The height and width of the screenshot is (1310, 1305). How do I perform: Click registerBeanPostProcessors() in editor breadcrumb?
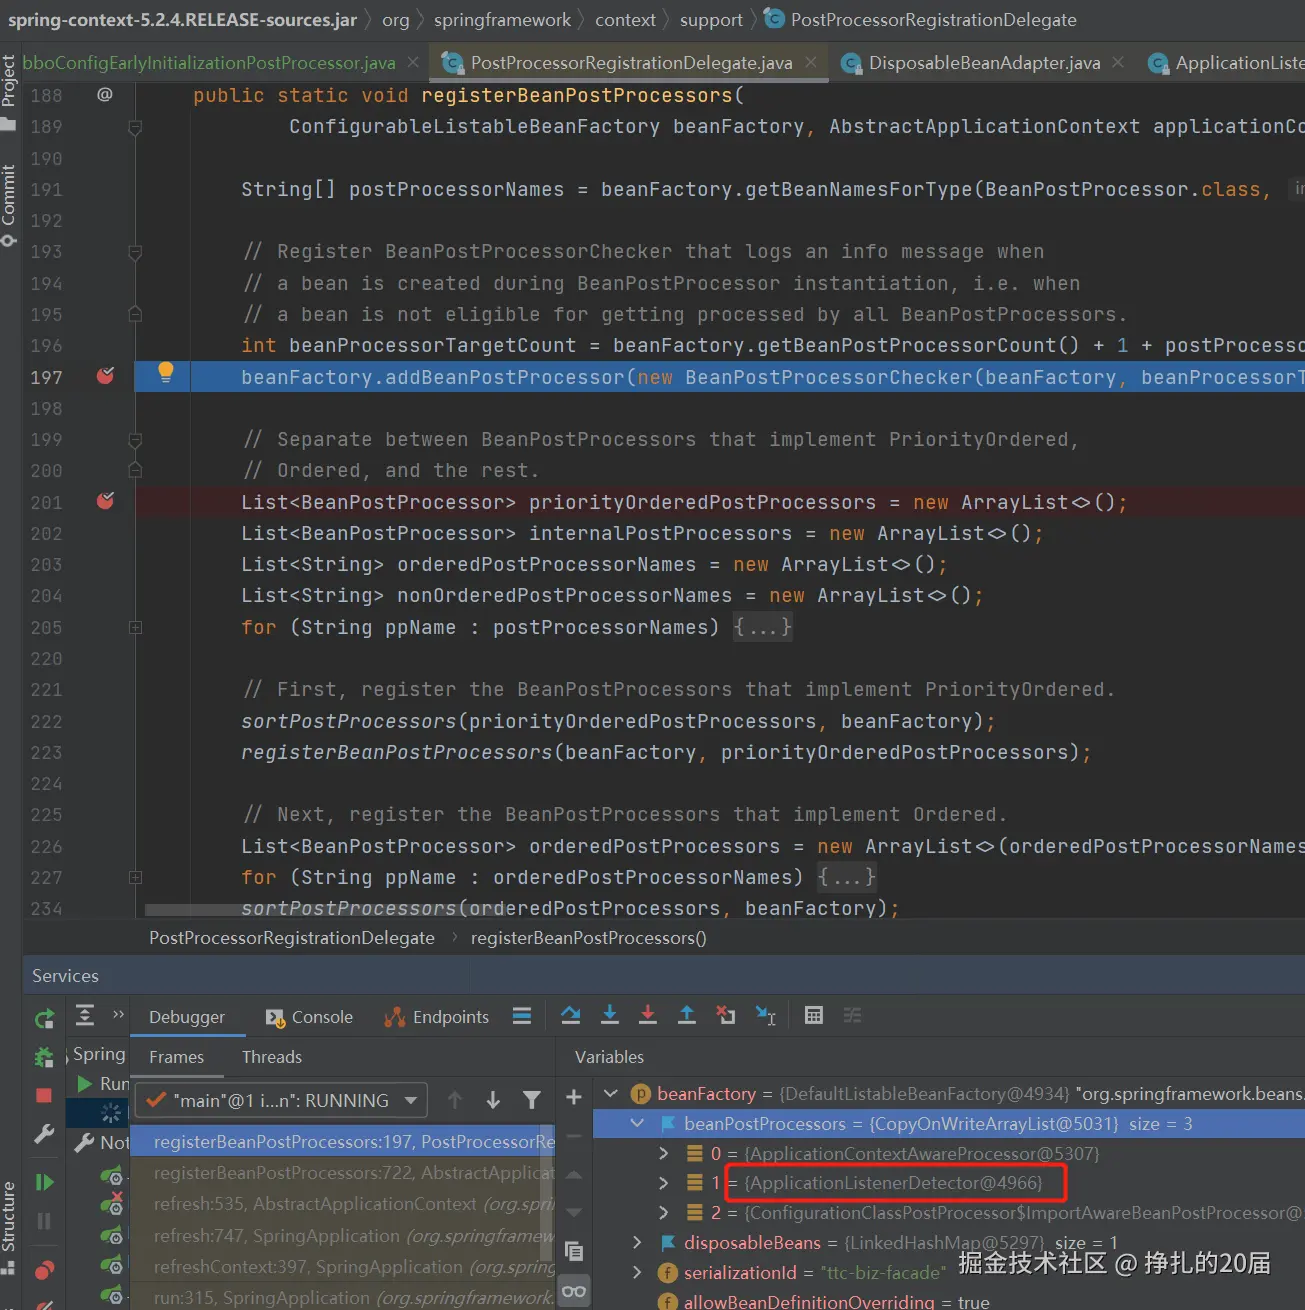pos(589,938)
